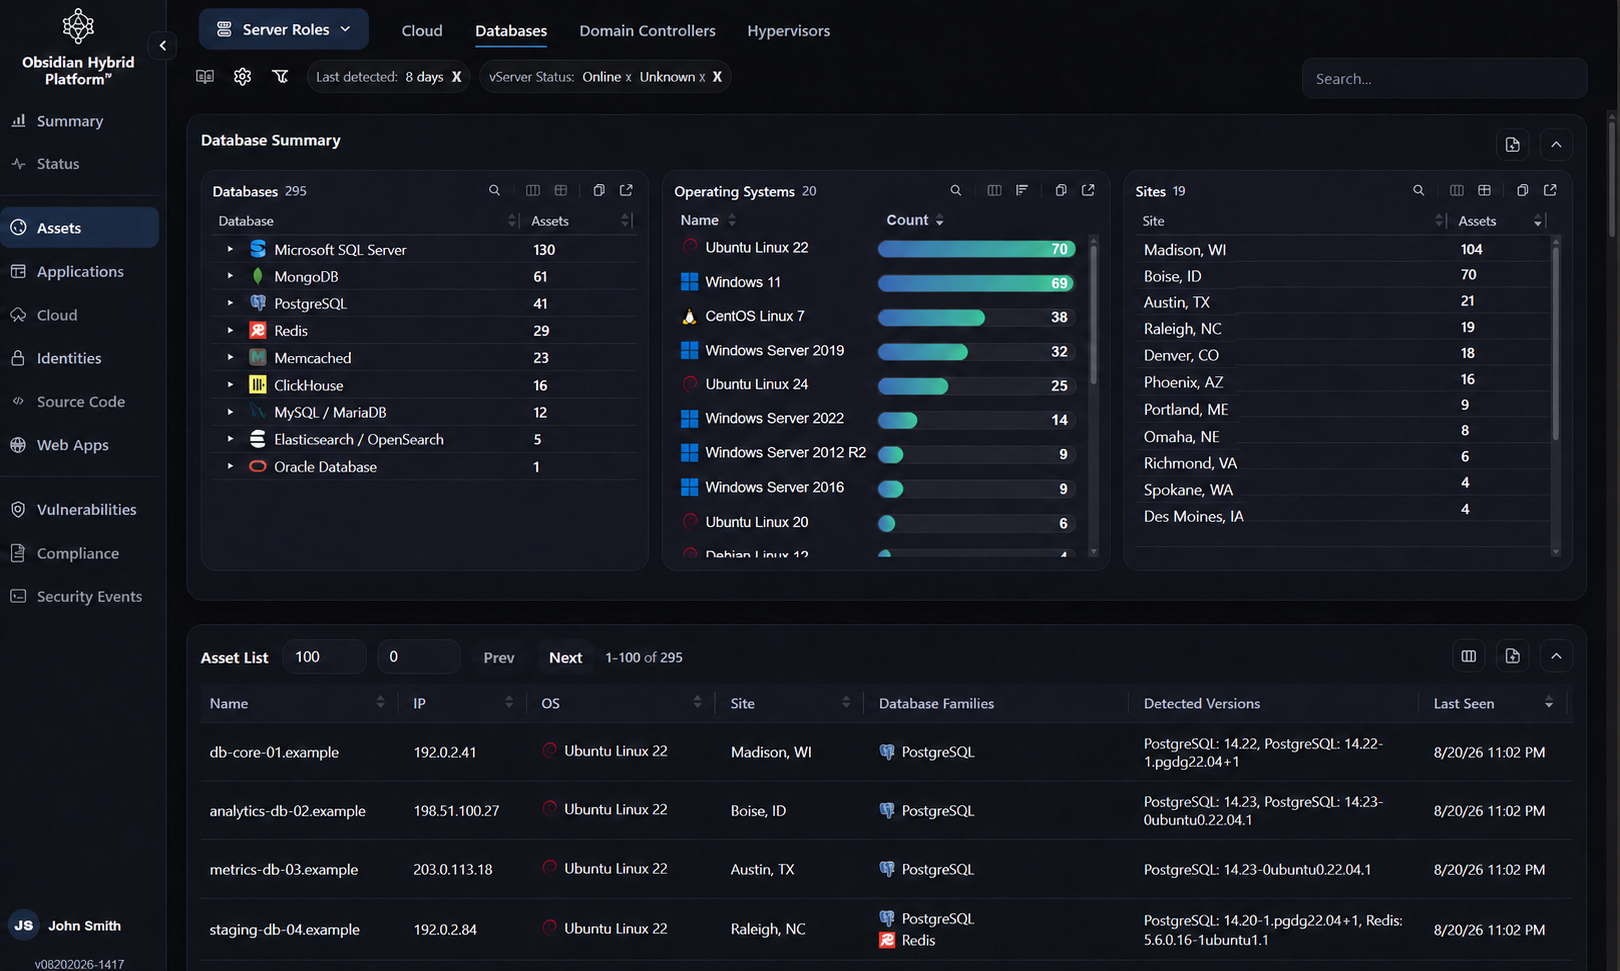Open Applications in the sidebar

pos(80,272)
